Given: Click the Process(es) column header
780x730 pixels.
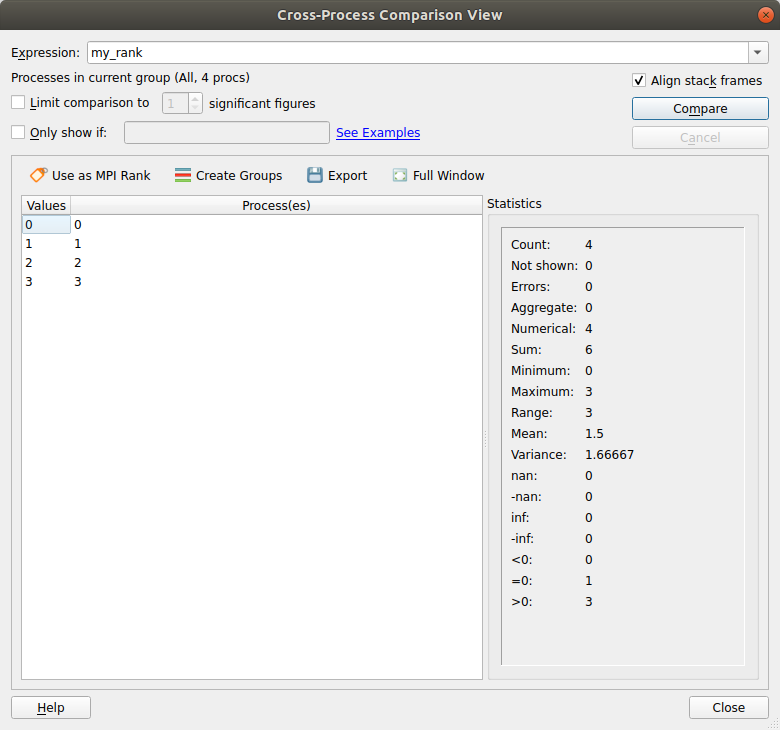Looking at the screenshot, I should [x=276, y=205].
